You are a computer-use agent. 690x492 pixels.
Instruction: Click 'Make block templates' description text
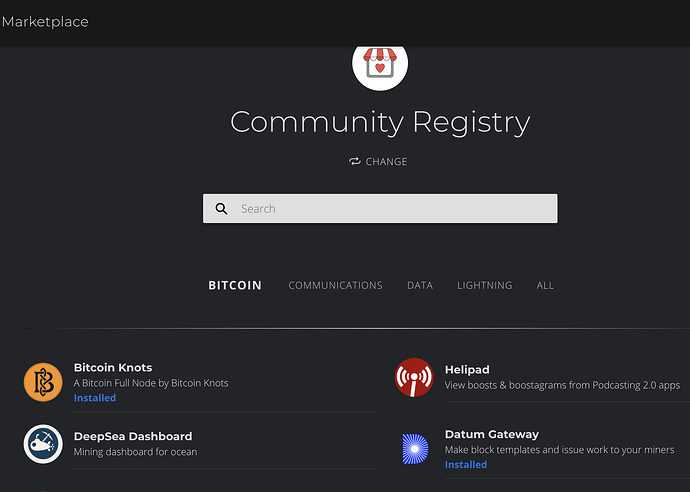[x=559, y=450]
